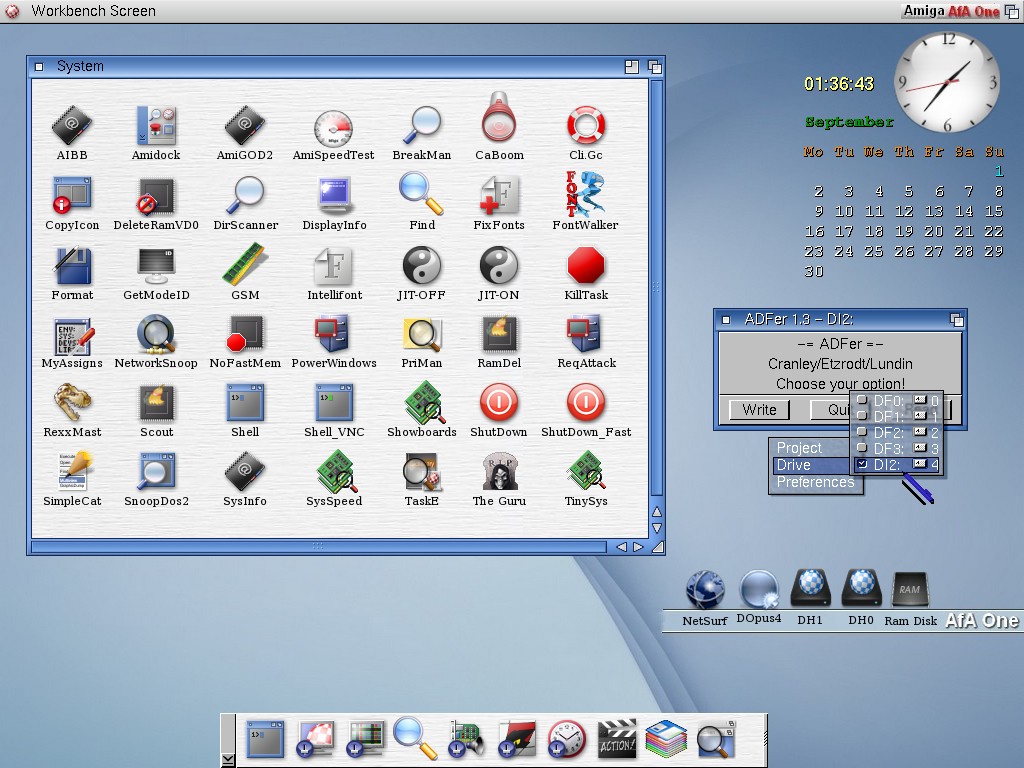Image resolution: width=1024 pixels, height=768 pixels.
Task: Click the Action clapperboard in the dock
Action: coord(617,739)
